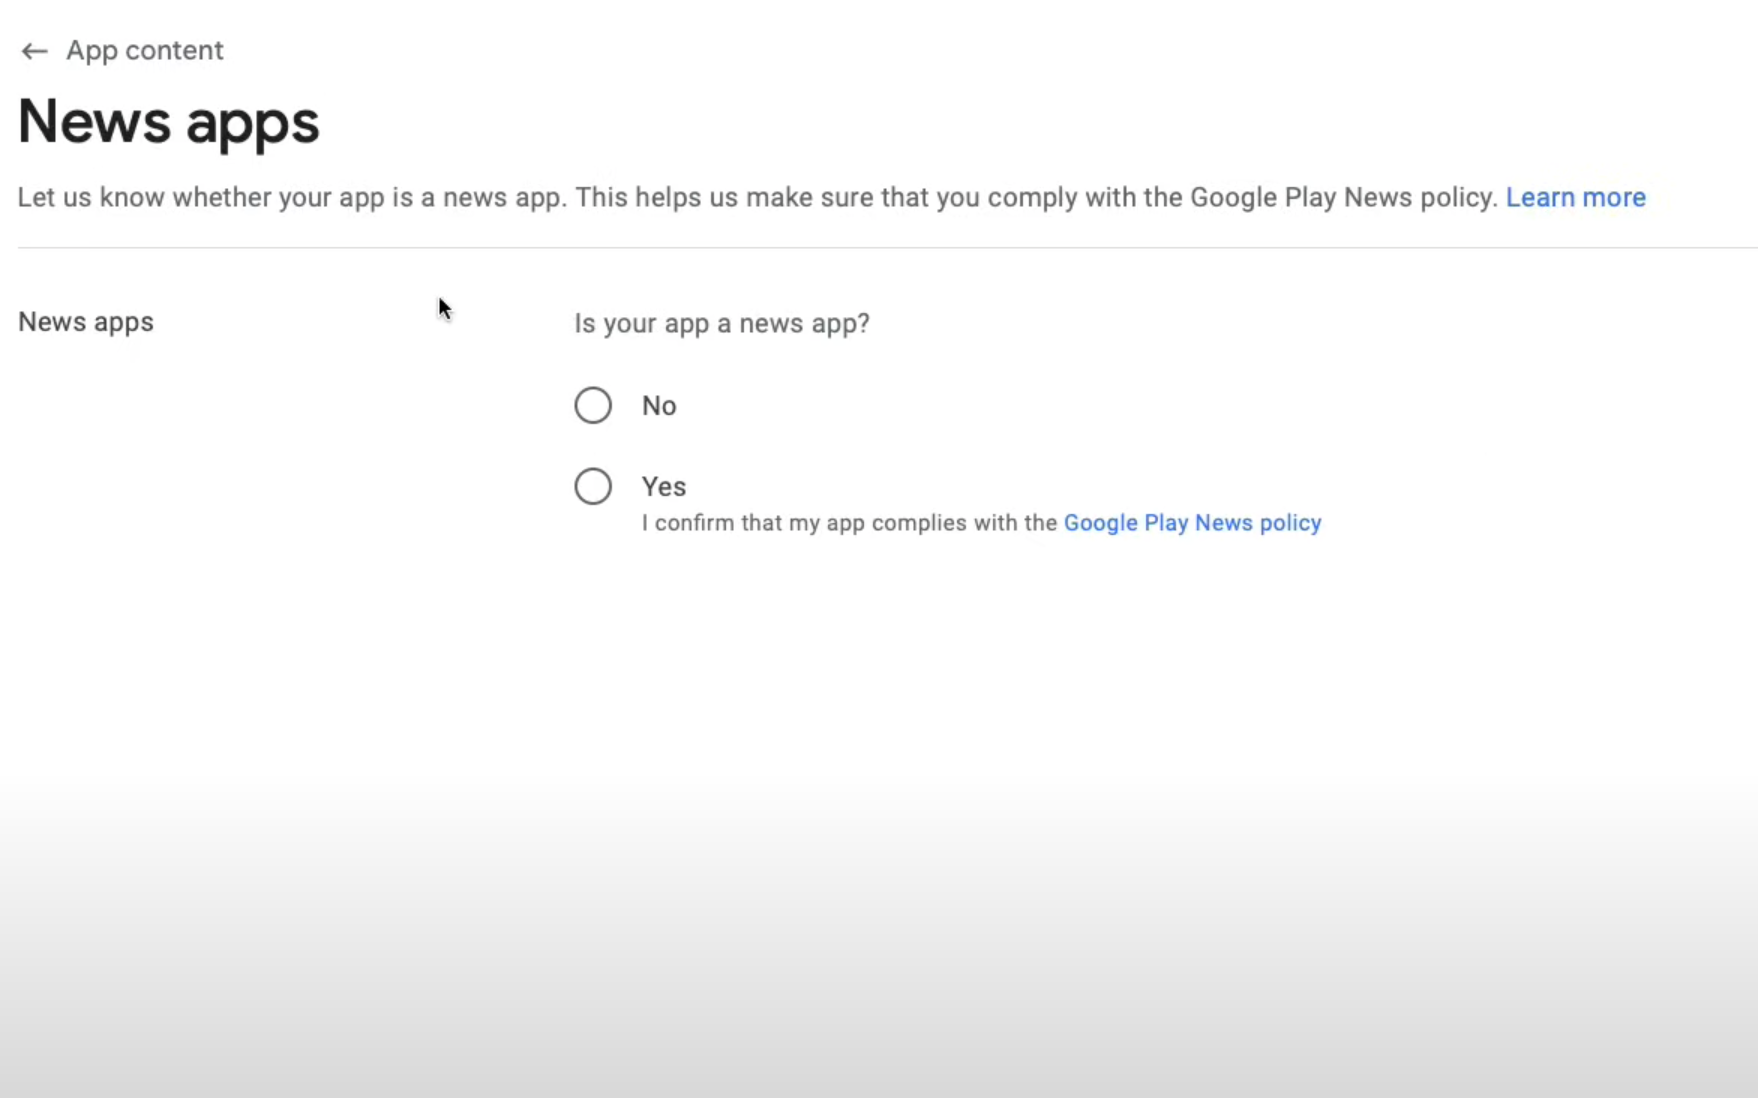Click the word "Let" starting the description
Image resolution: width=1758 pixels, height=1098 pixels.
pos(36,197)
